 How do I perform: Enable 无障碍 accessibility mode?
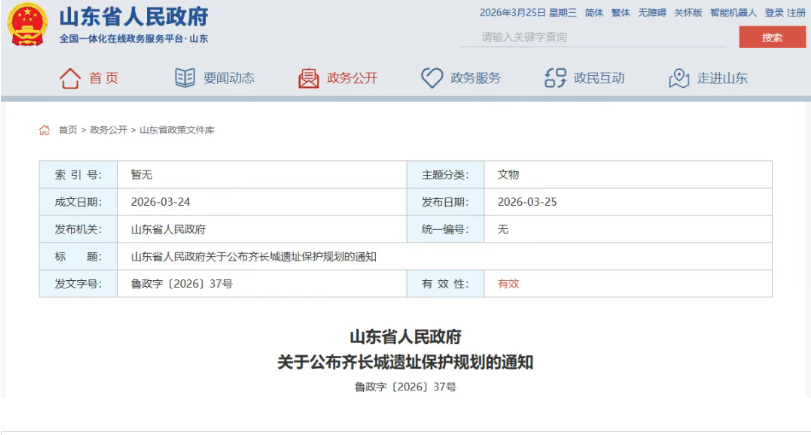pyautogui.click(x=652, y=13)
